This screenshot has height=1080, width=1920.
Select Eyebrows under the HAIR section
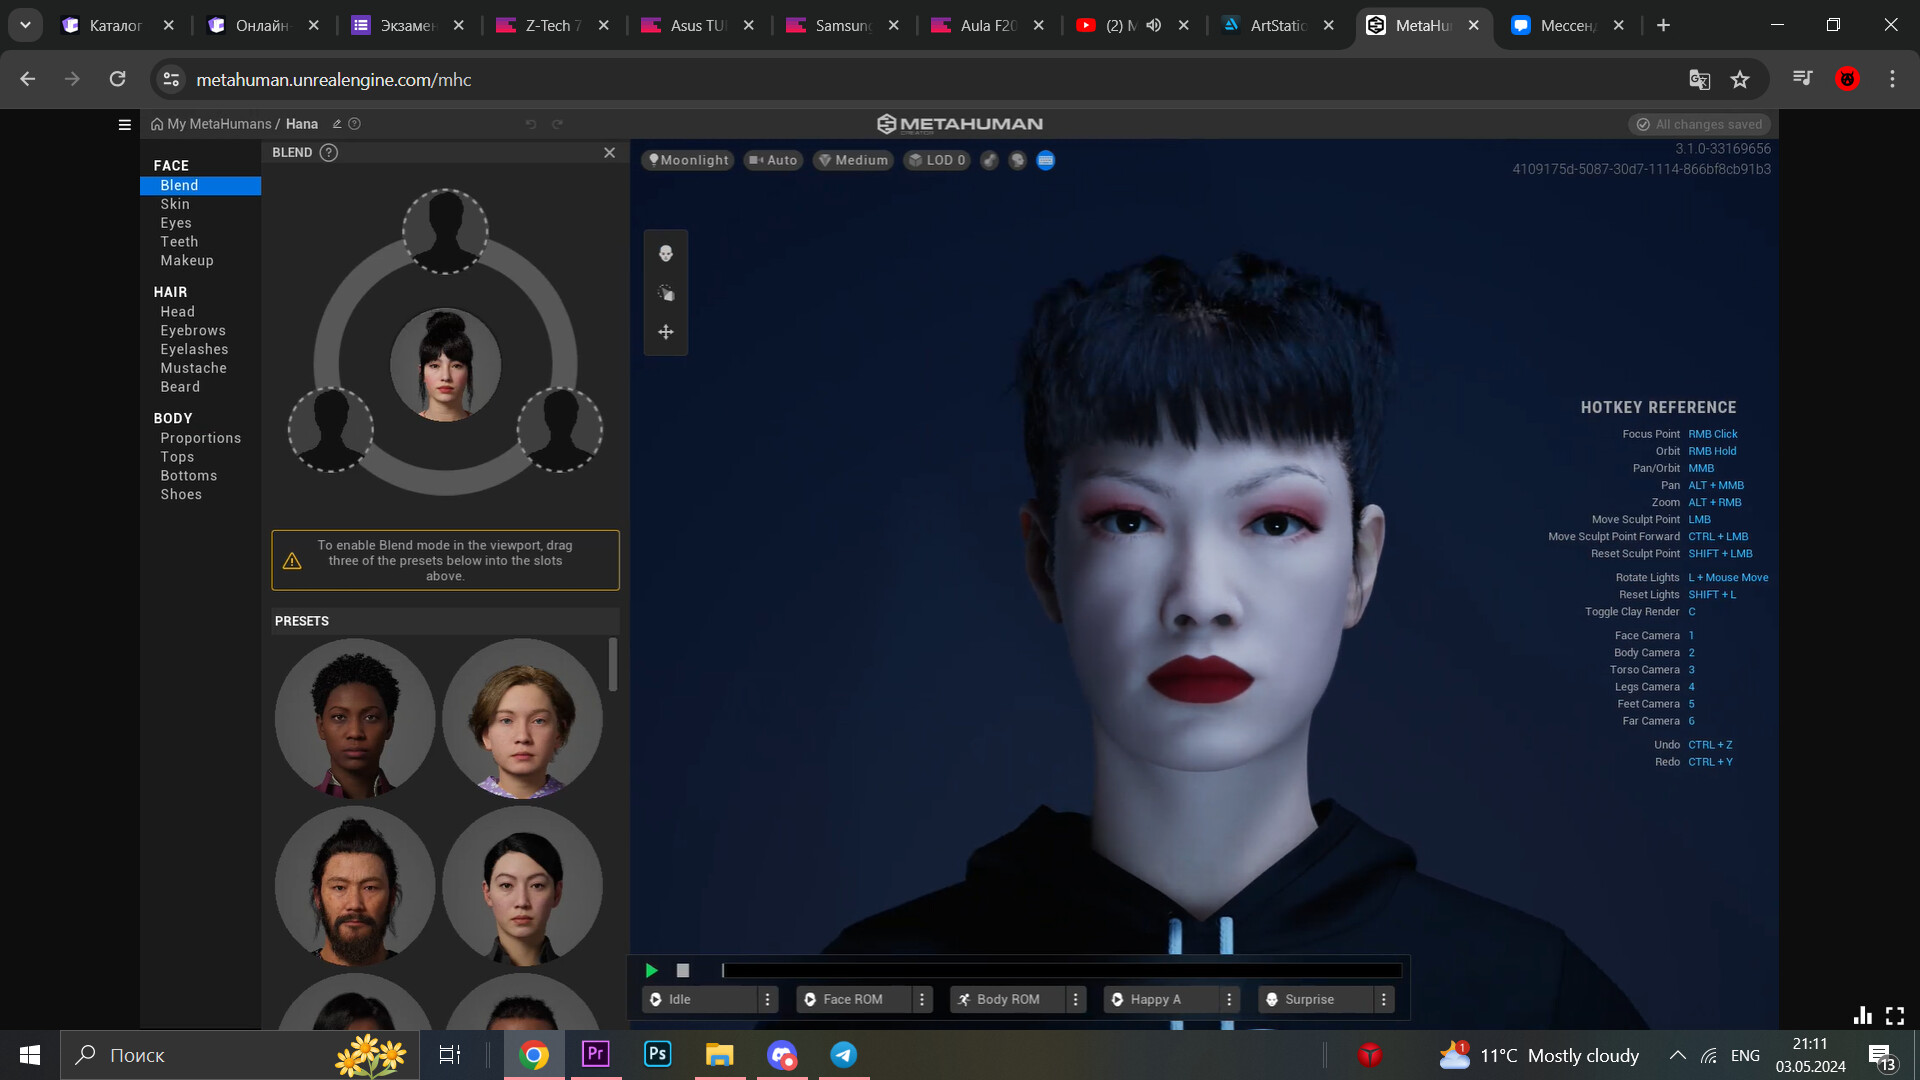click(193, 330)
